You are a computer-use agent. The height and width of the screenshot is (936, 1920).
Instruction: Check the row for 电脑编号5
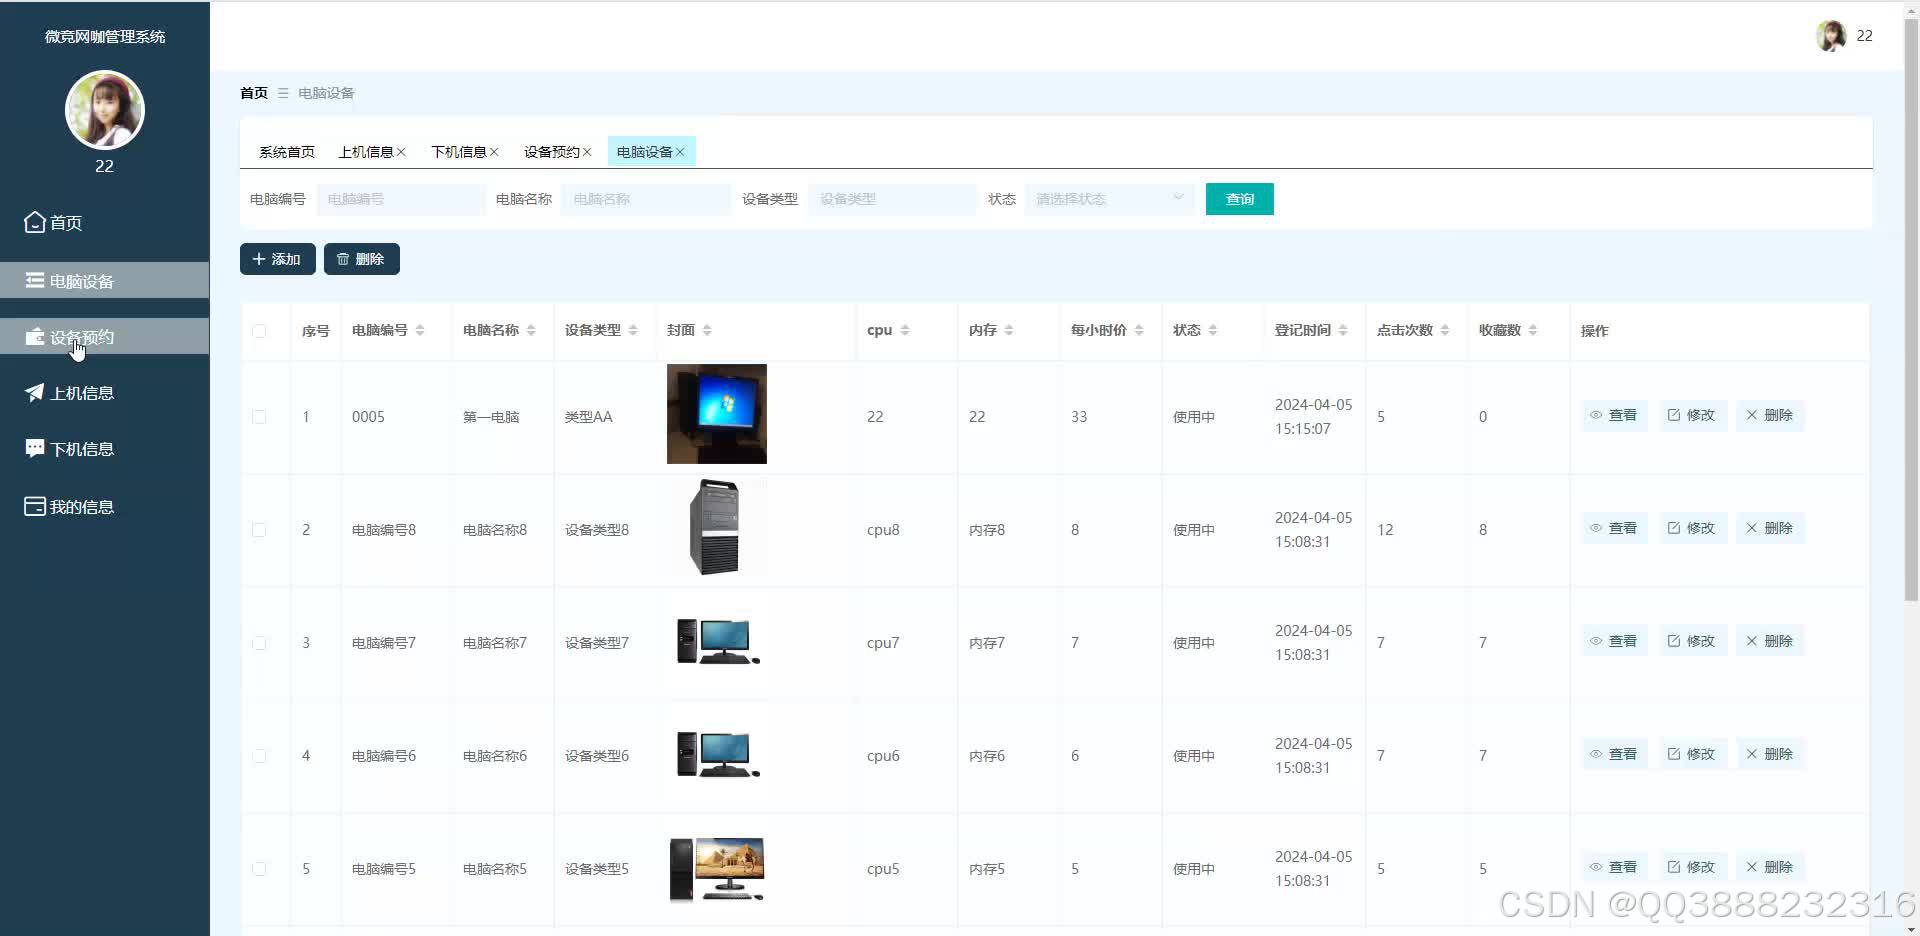[x=259, y=869]
